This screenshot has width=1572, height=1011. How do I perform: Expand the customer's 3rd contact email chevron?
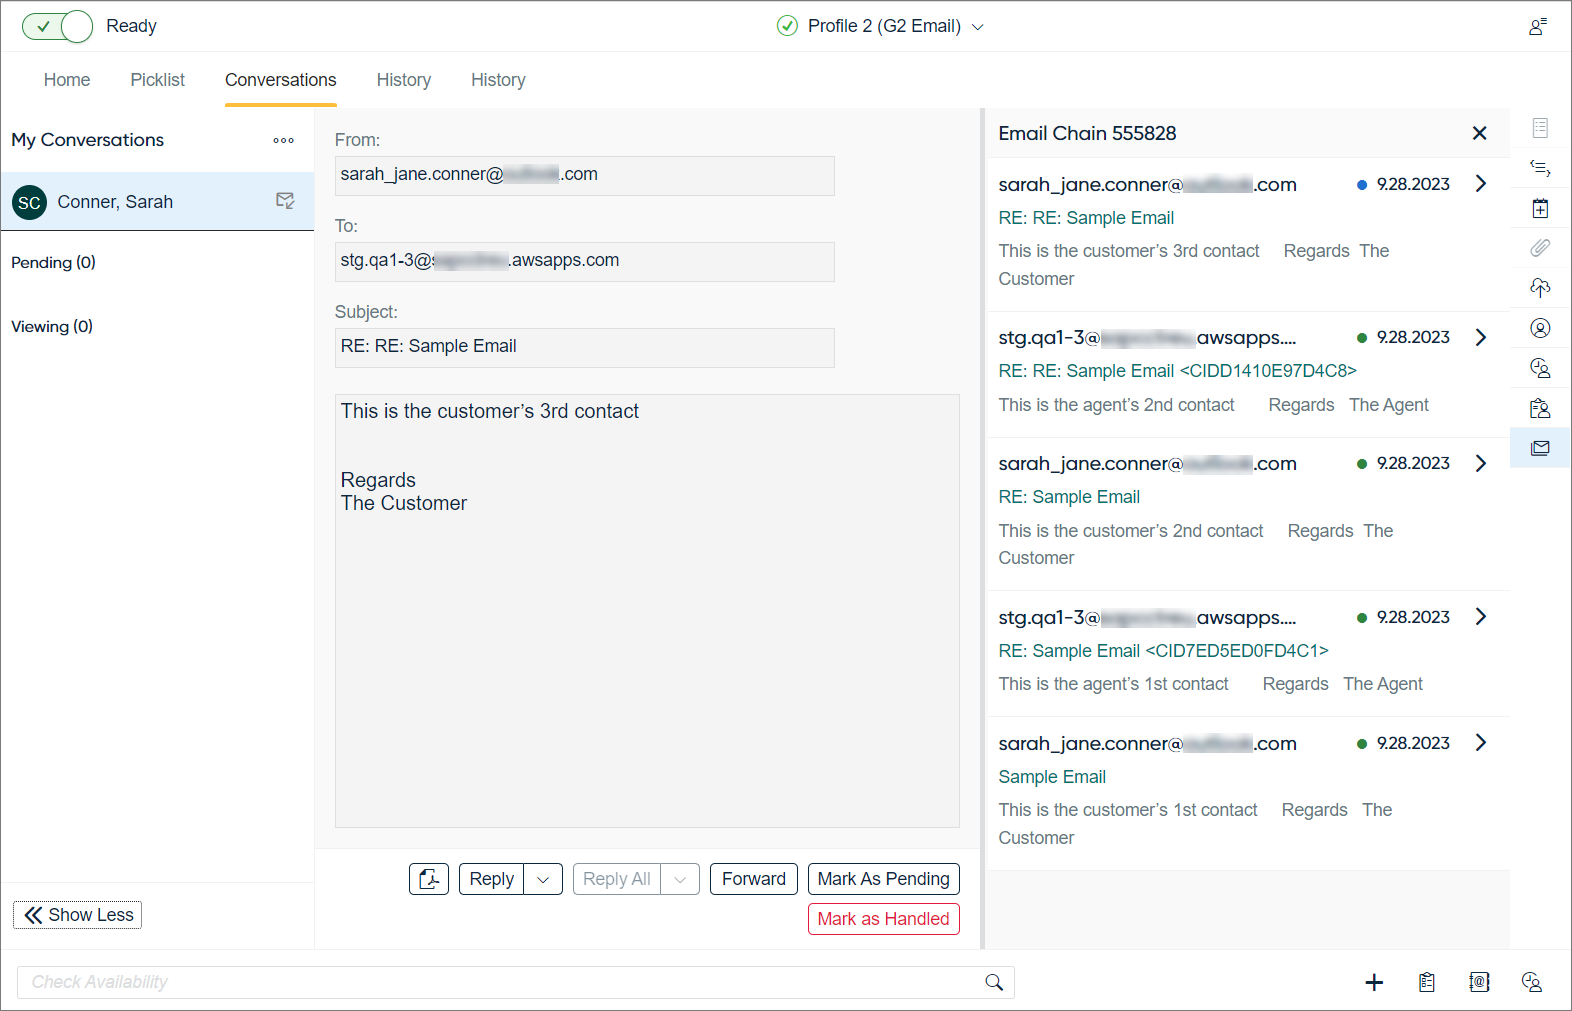(1481, 183)
